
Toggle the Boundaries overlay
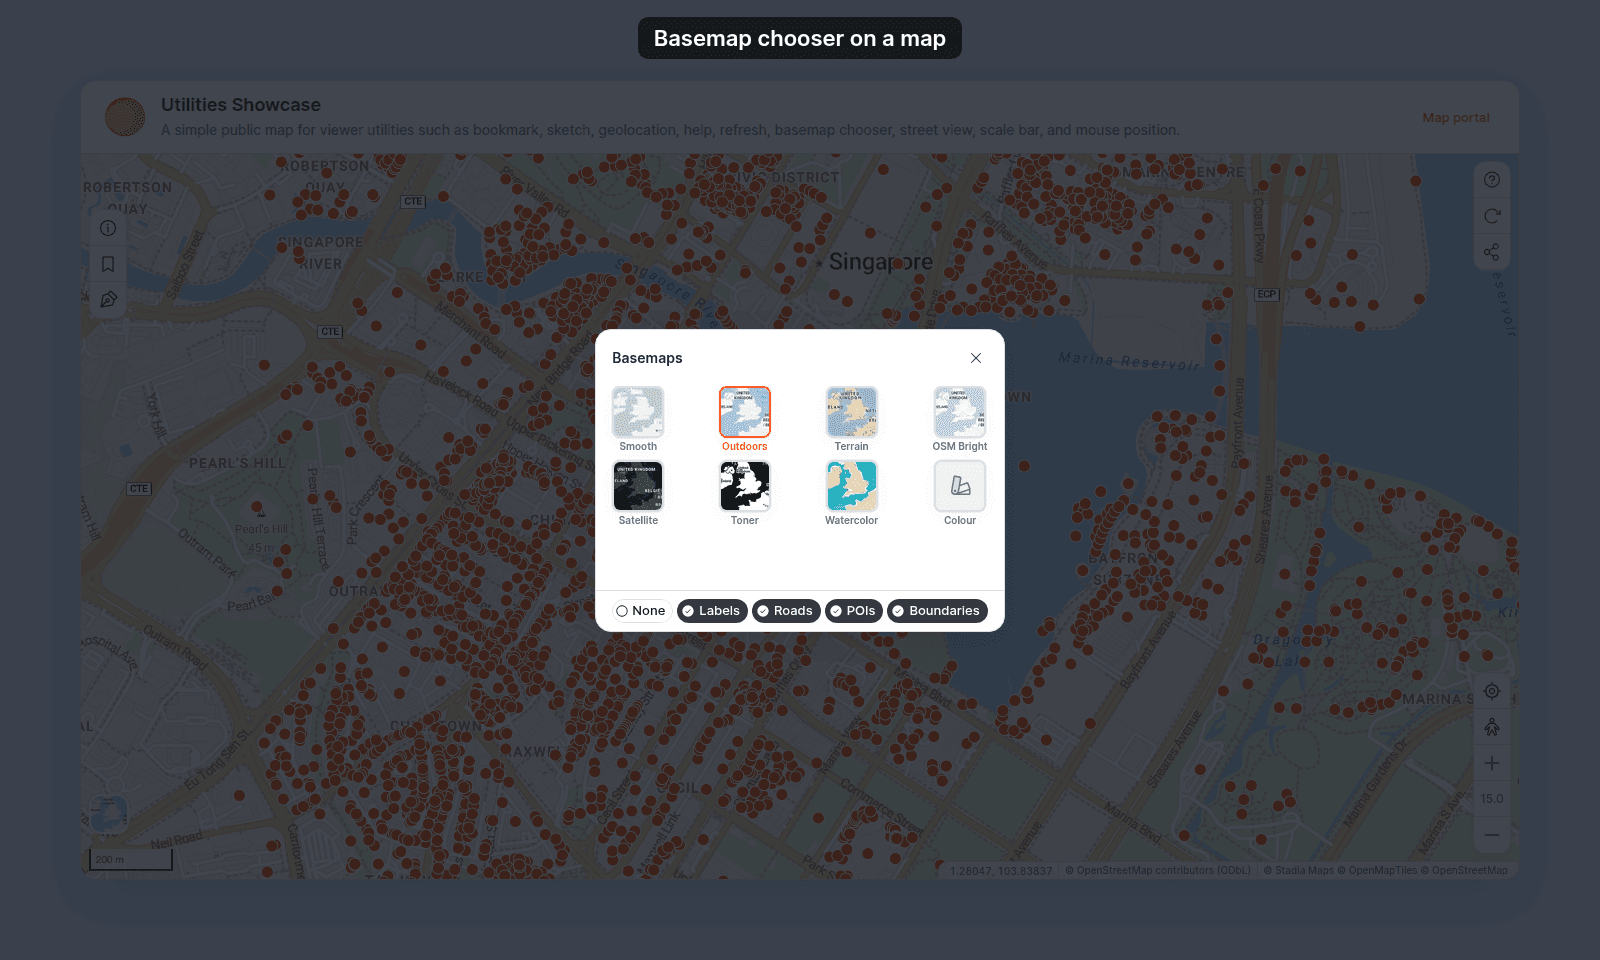pyautogui.click(x=937, y=611)
